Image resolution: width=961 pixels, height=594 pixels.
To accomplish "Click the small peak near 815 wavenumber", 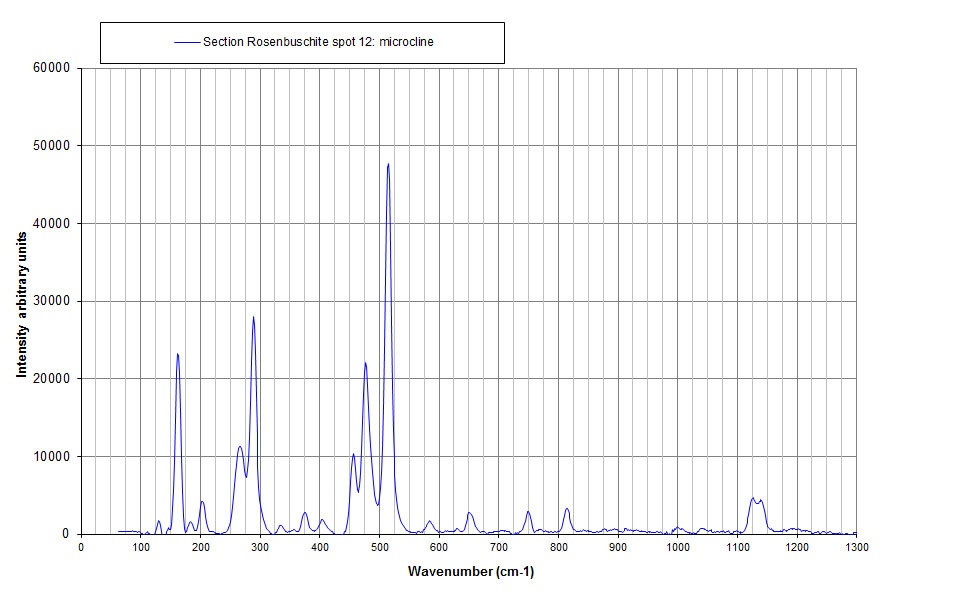I will click(567, 509).
